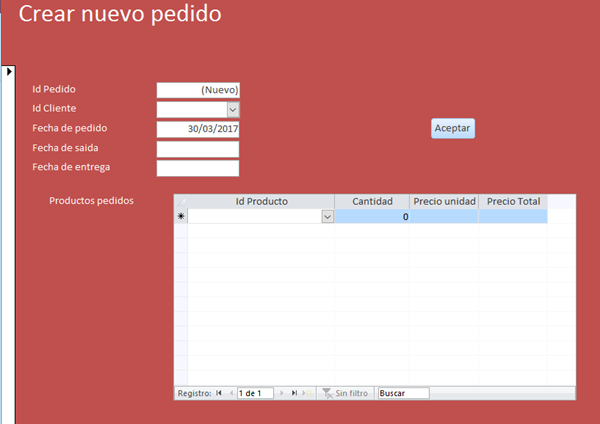The image size is (600, 424).
Task: Click the Productos pedidos label
Action: [91, 201]
